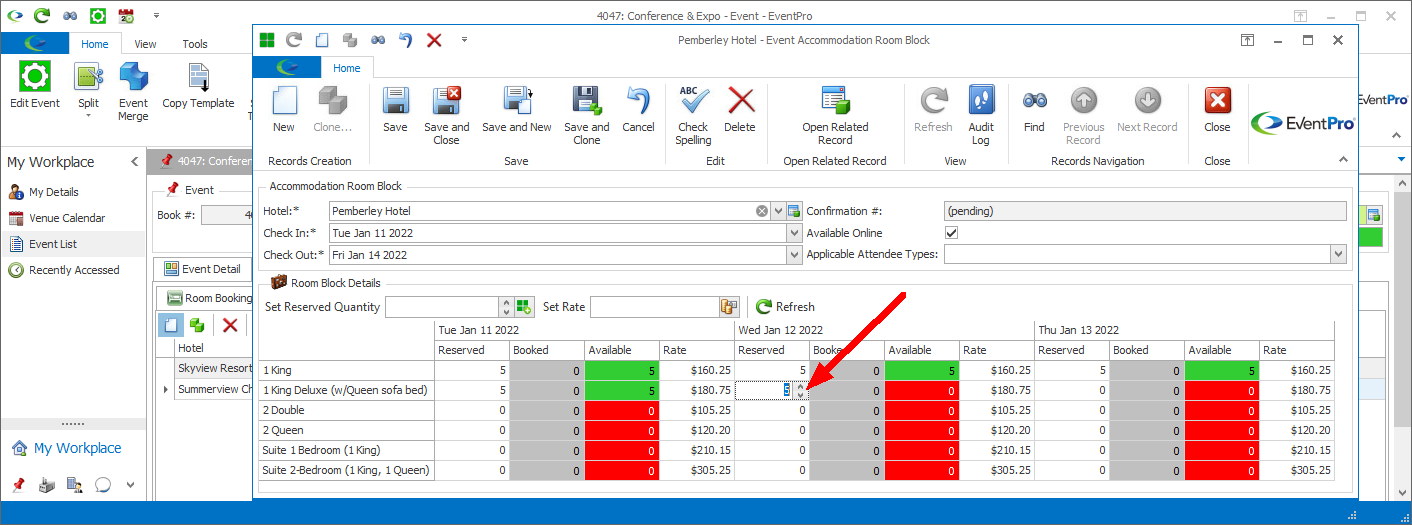Collapse the My Workplace navigation pane
This screenshot has height=525, width=1412.
135,162
